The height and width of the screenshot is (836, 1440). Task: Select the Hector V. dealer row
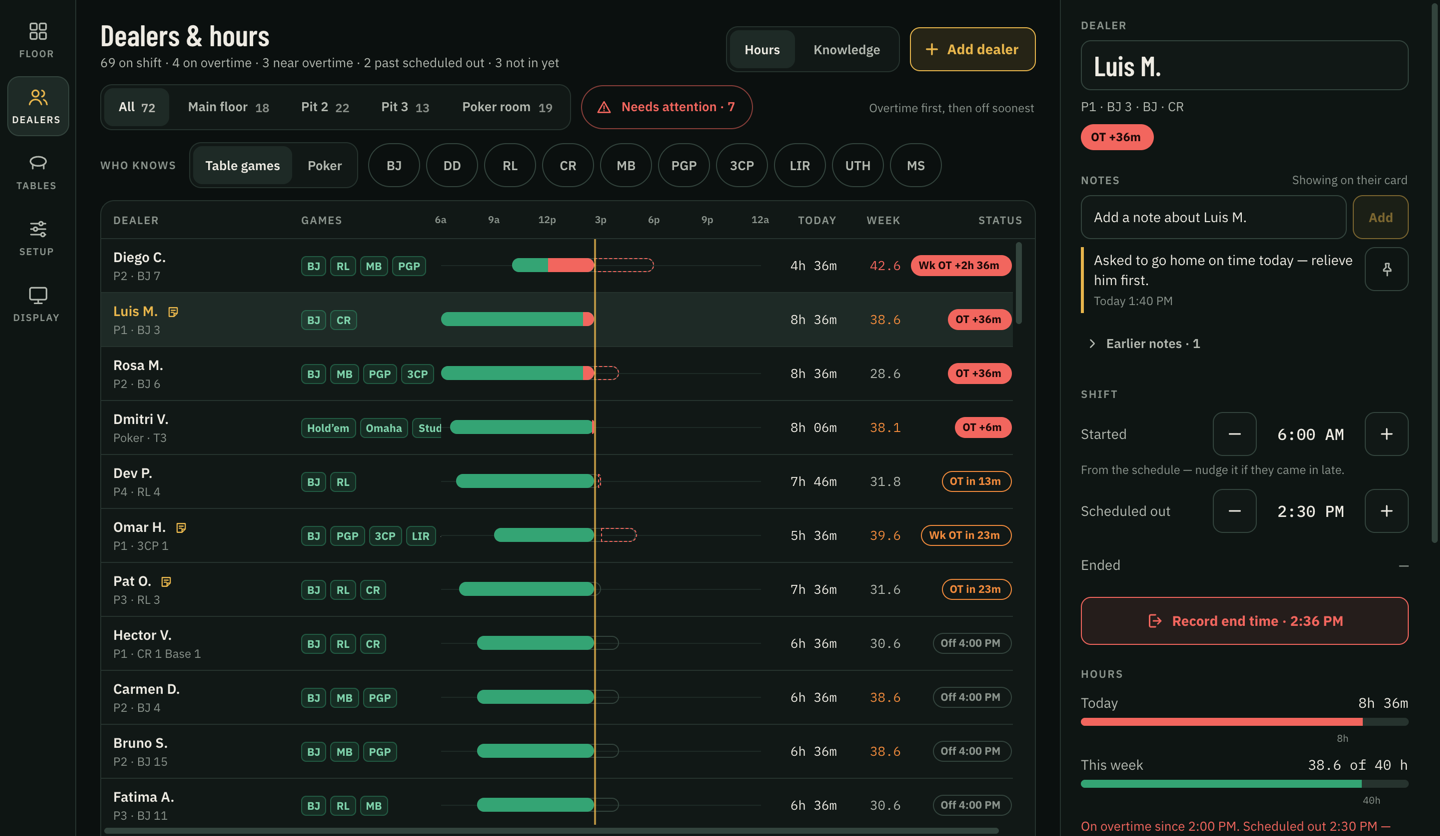coord(557,644)
